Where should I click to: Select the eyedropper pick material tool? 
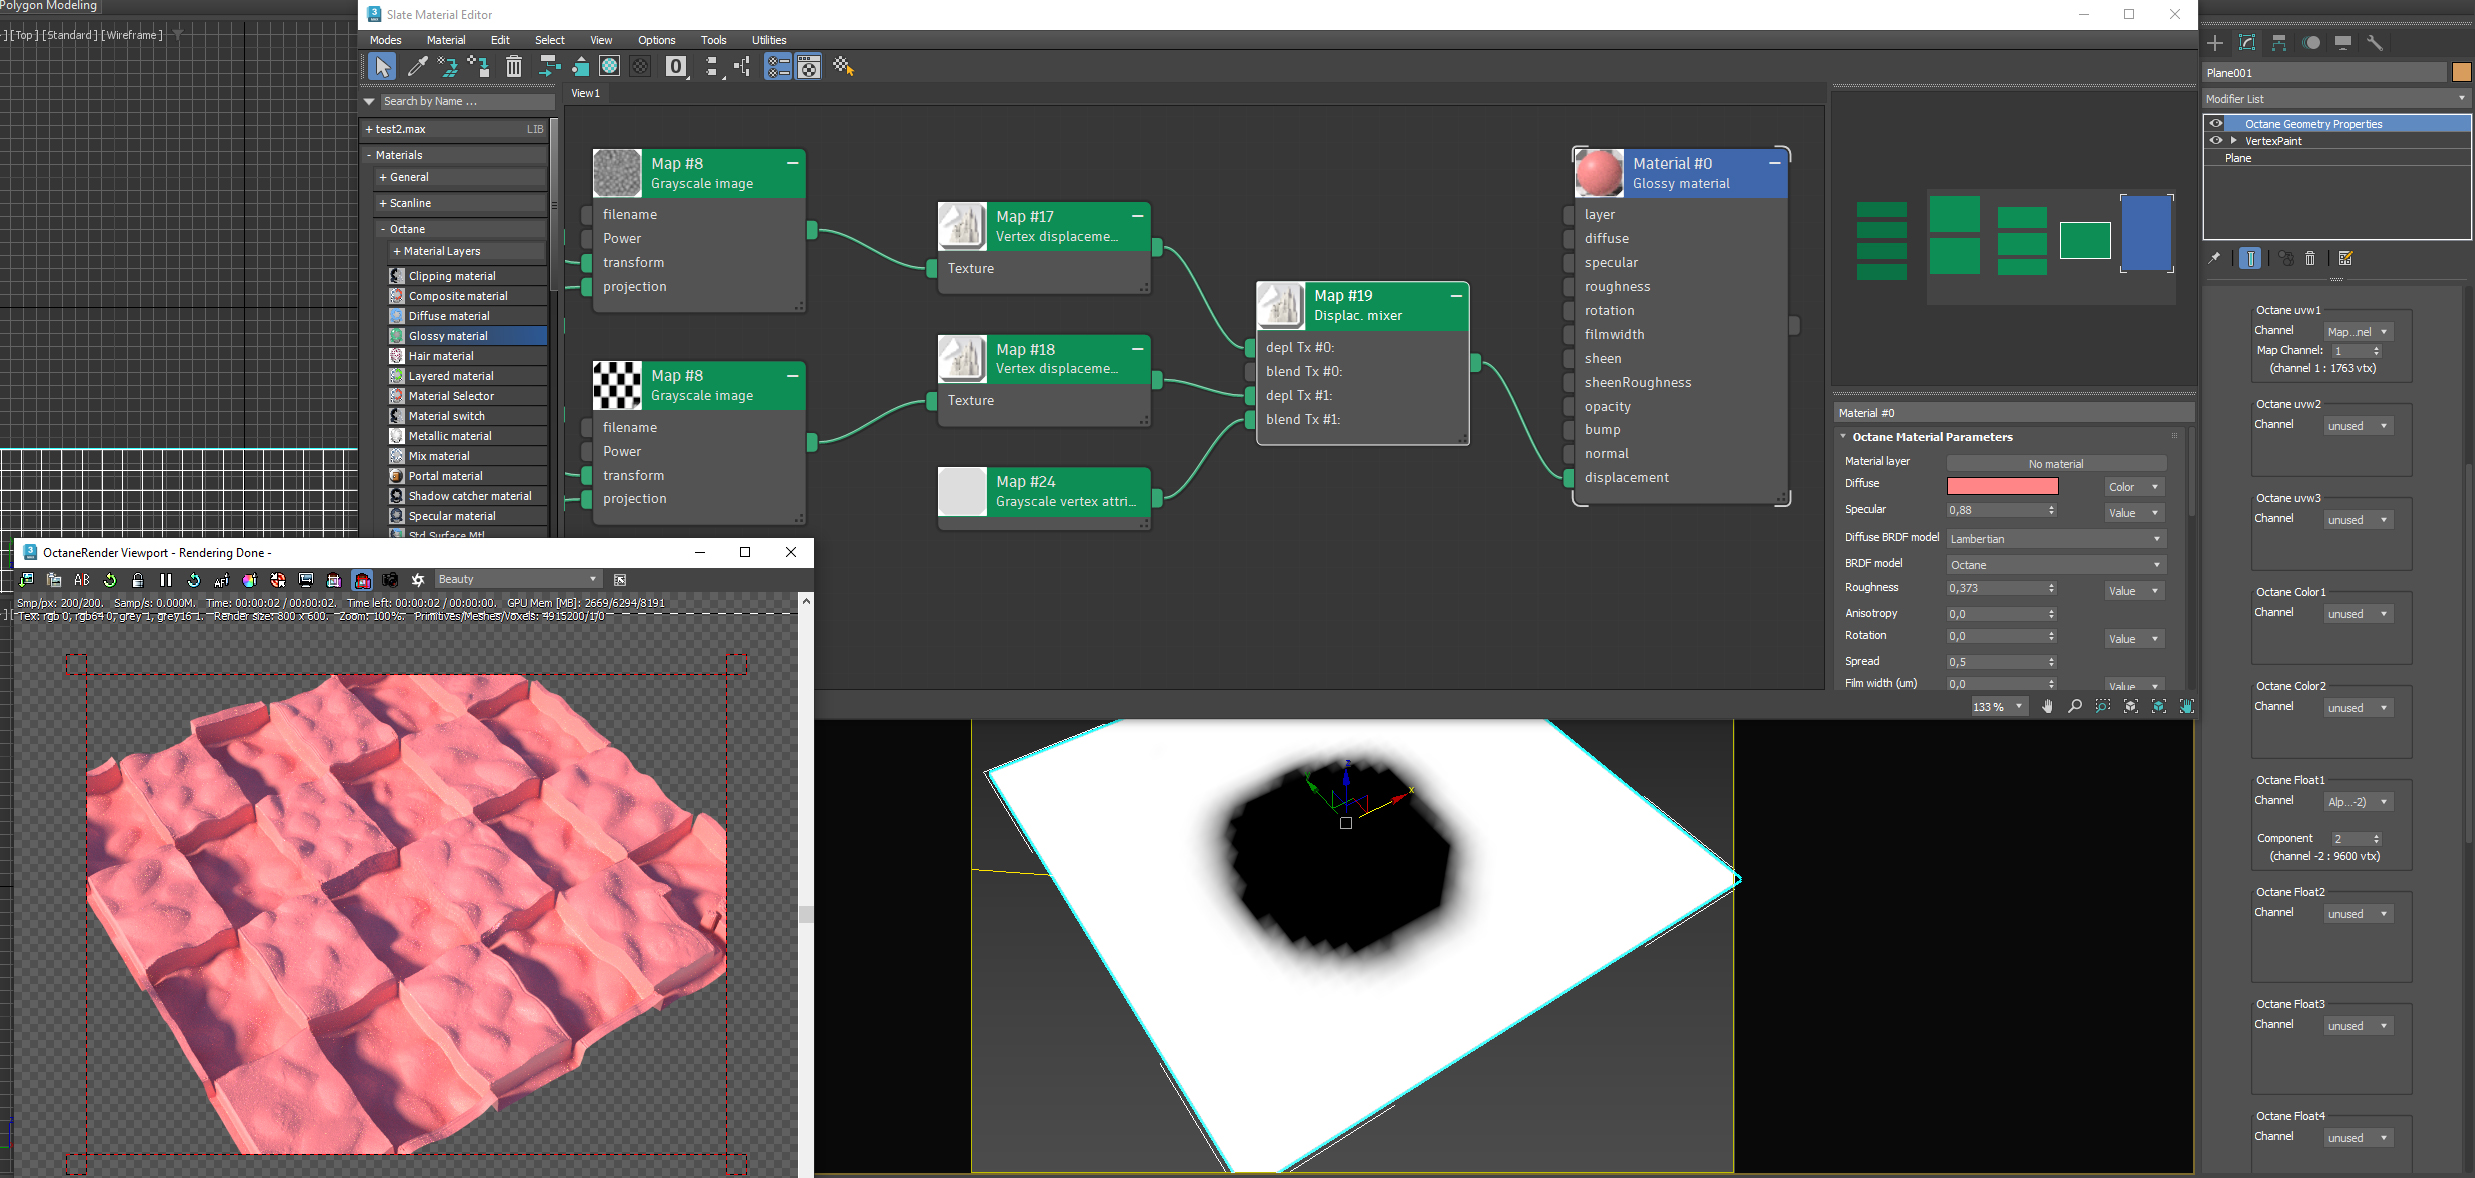[417, 67]
